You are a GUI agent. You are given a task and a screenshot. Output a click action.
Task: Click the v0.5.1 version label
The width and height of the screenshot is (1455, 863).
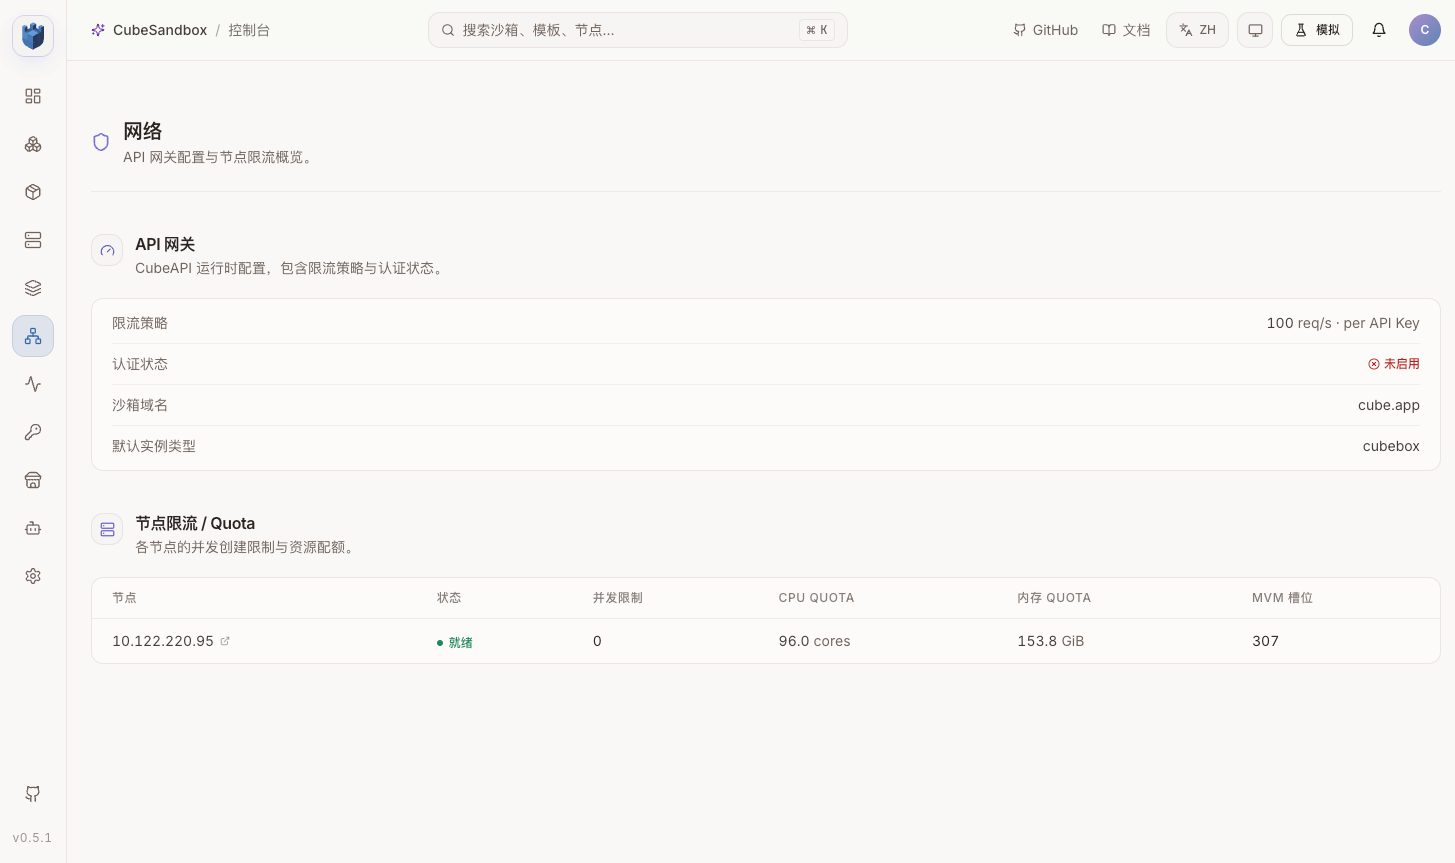[33, 838]
